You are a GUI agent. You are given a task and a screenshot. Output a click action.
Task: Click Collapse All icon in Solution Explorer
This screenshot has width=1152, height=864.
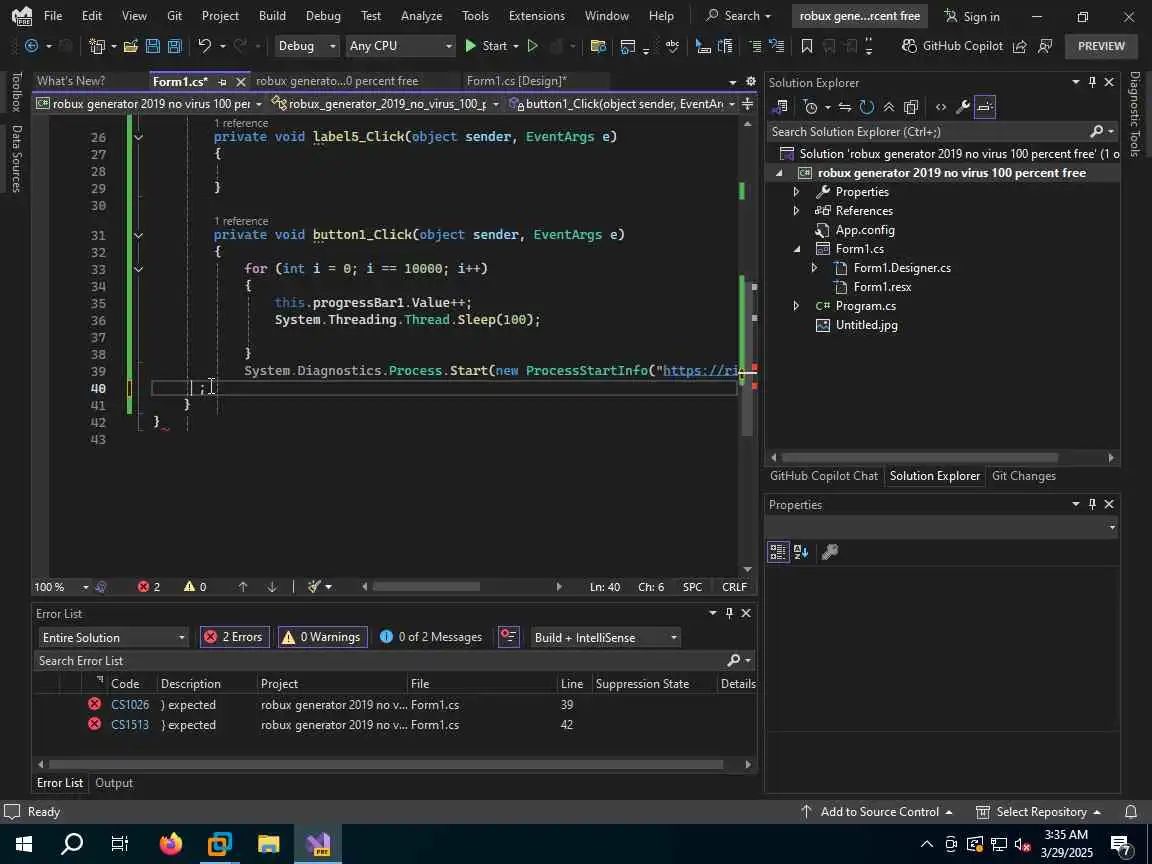(889, 107)
